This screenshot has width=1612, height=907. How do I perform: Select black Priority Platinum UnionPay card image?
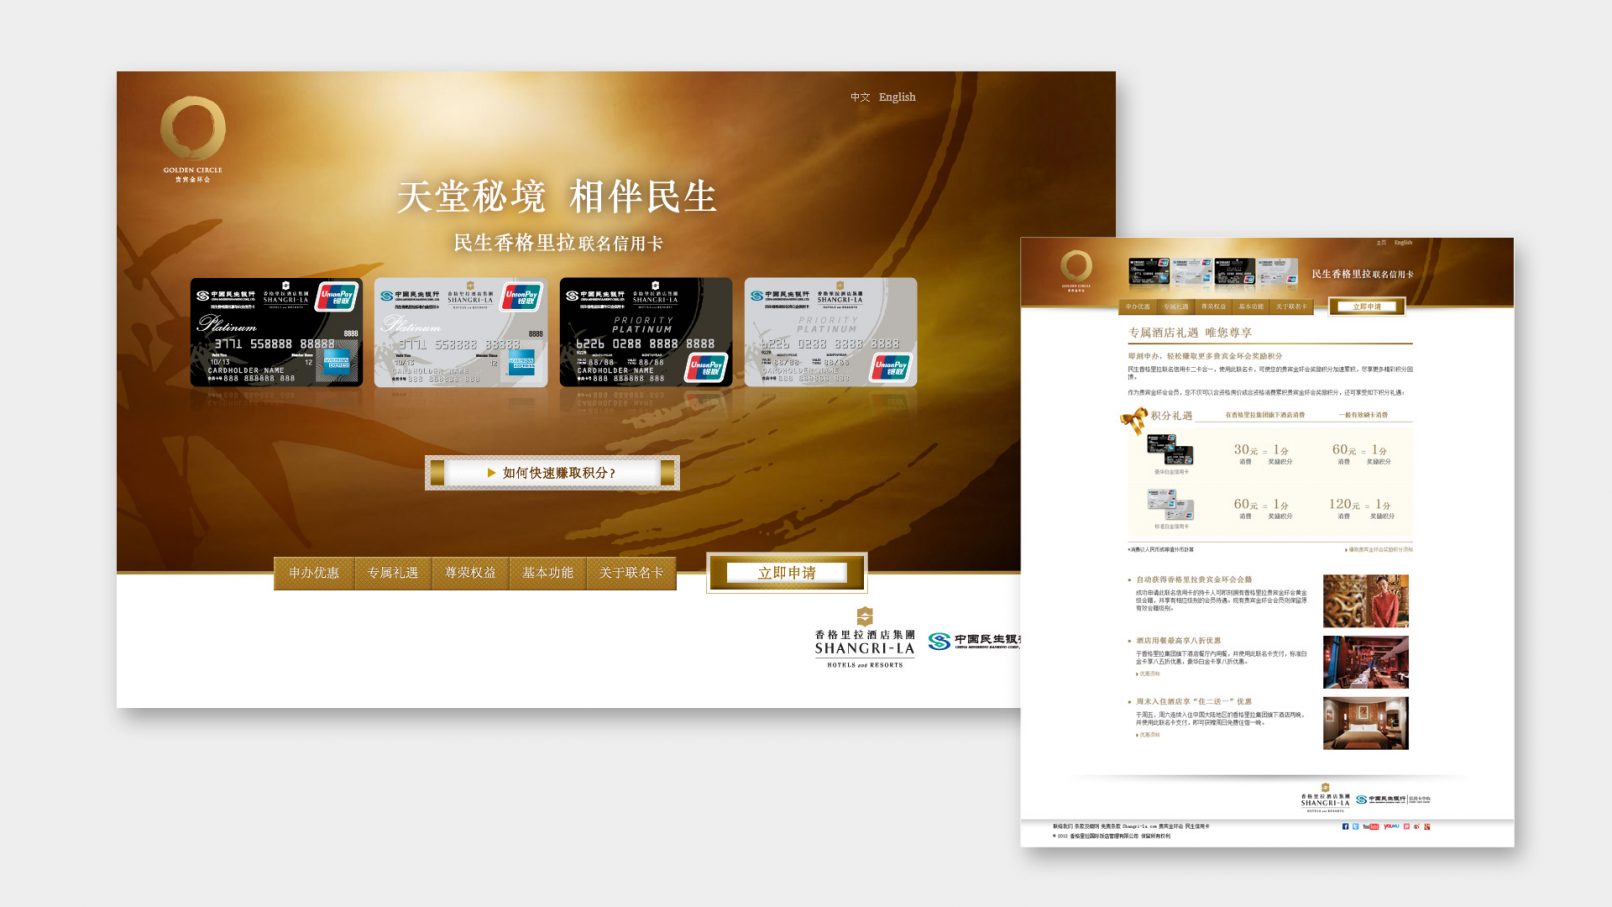pyautogui.click(x=646, y=332)
